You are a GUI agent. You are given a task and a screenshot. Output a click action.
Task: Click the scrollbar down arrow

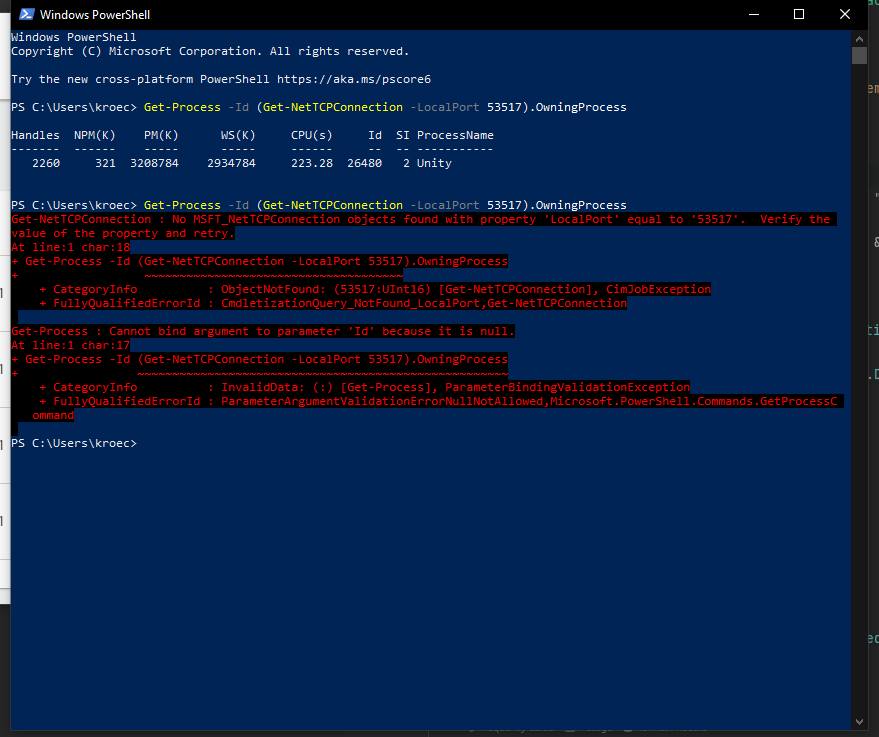[859, 720]
